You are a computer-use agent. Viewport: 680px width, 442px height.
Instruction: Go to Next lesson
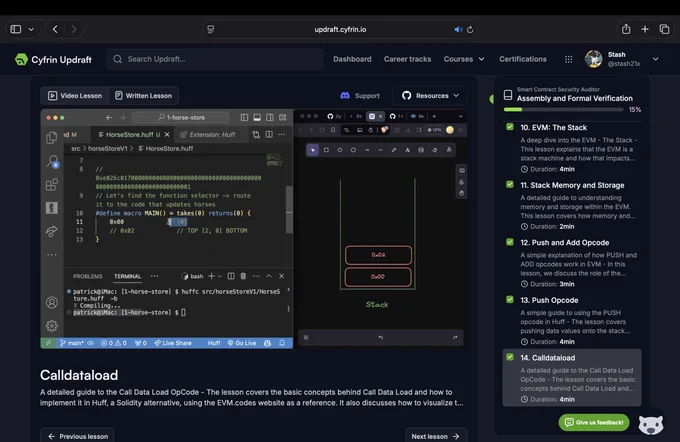[436, 436]
